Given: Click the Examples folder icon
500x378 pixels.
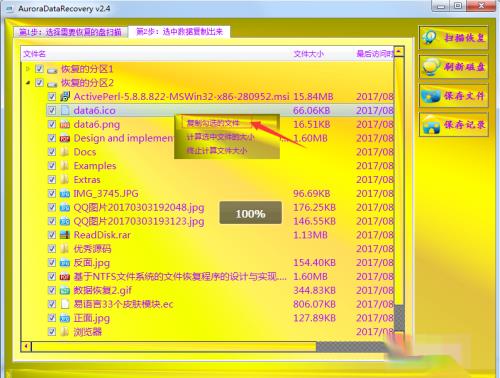Looking at the screenshot, I should tap(65, 166).
